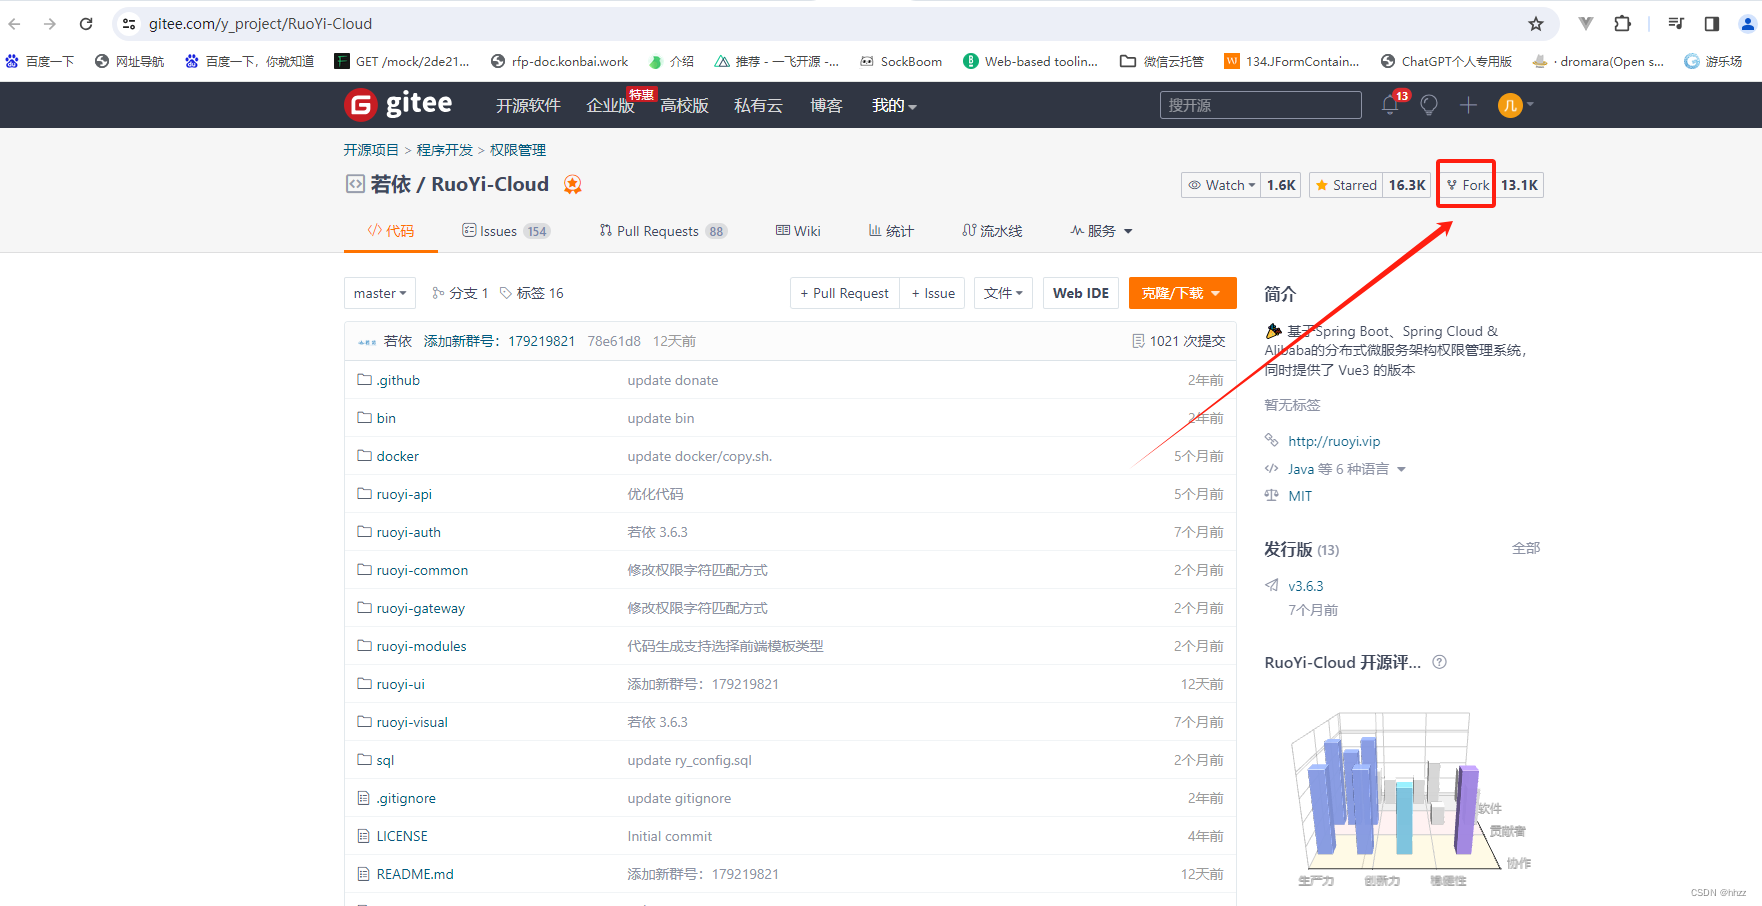Viewport: 1762px width, 906px height.
Task: Go back in browser history
Action: coord(15,24)
